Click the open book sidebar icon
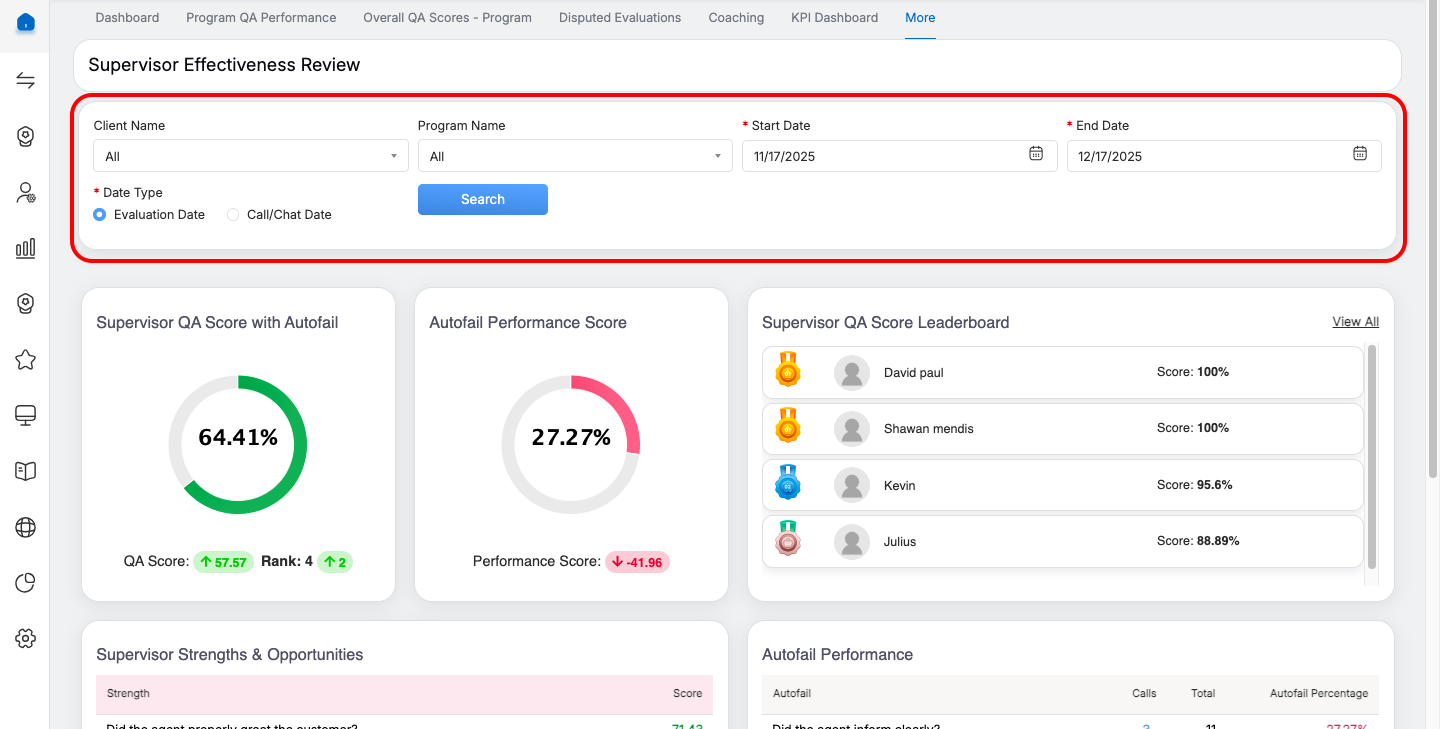The height and width of the screenshot is (729, 1440). pyautogui.click(x=26, y=471)
